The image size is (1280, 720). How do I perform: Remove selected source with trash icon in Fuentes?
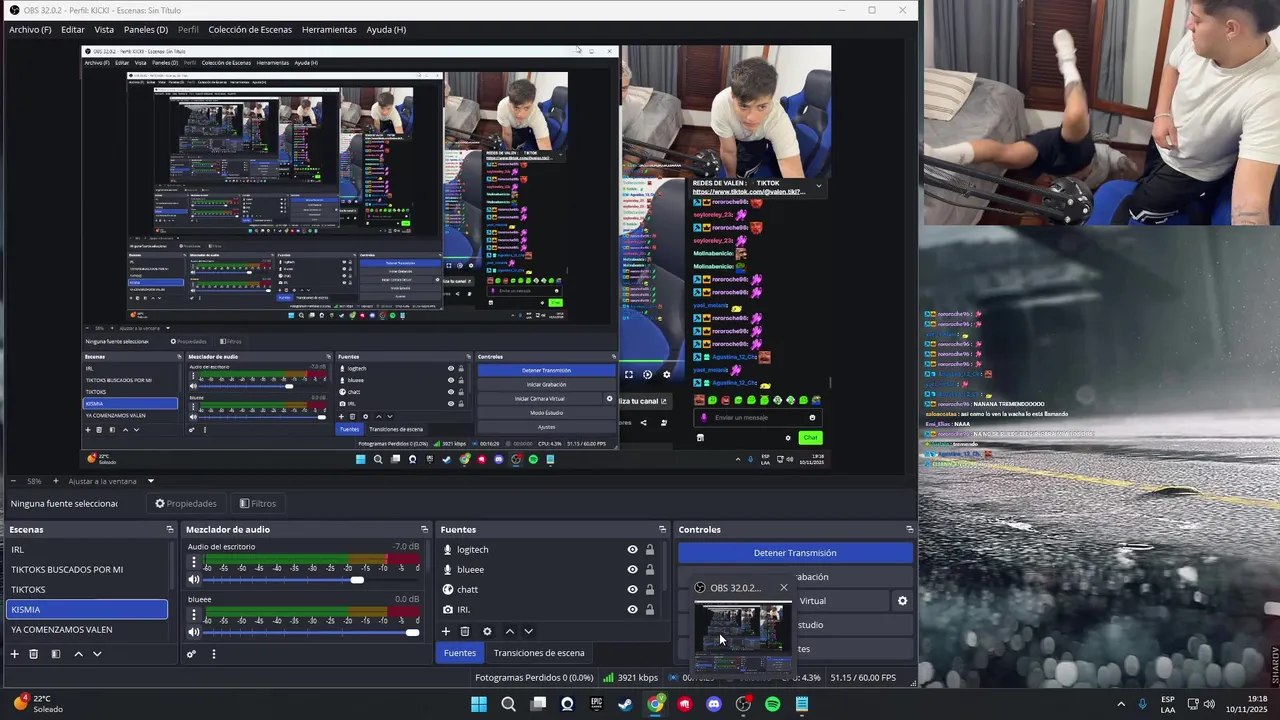465,631
